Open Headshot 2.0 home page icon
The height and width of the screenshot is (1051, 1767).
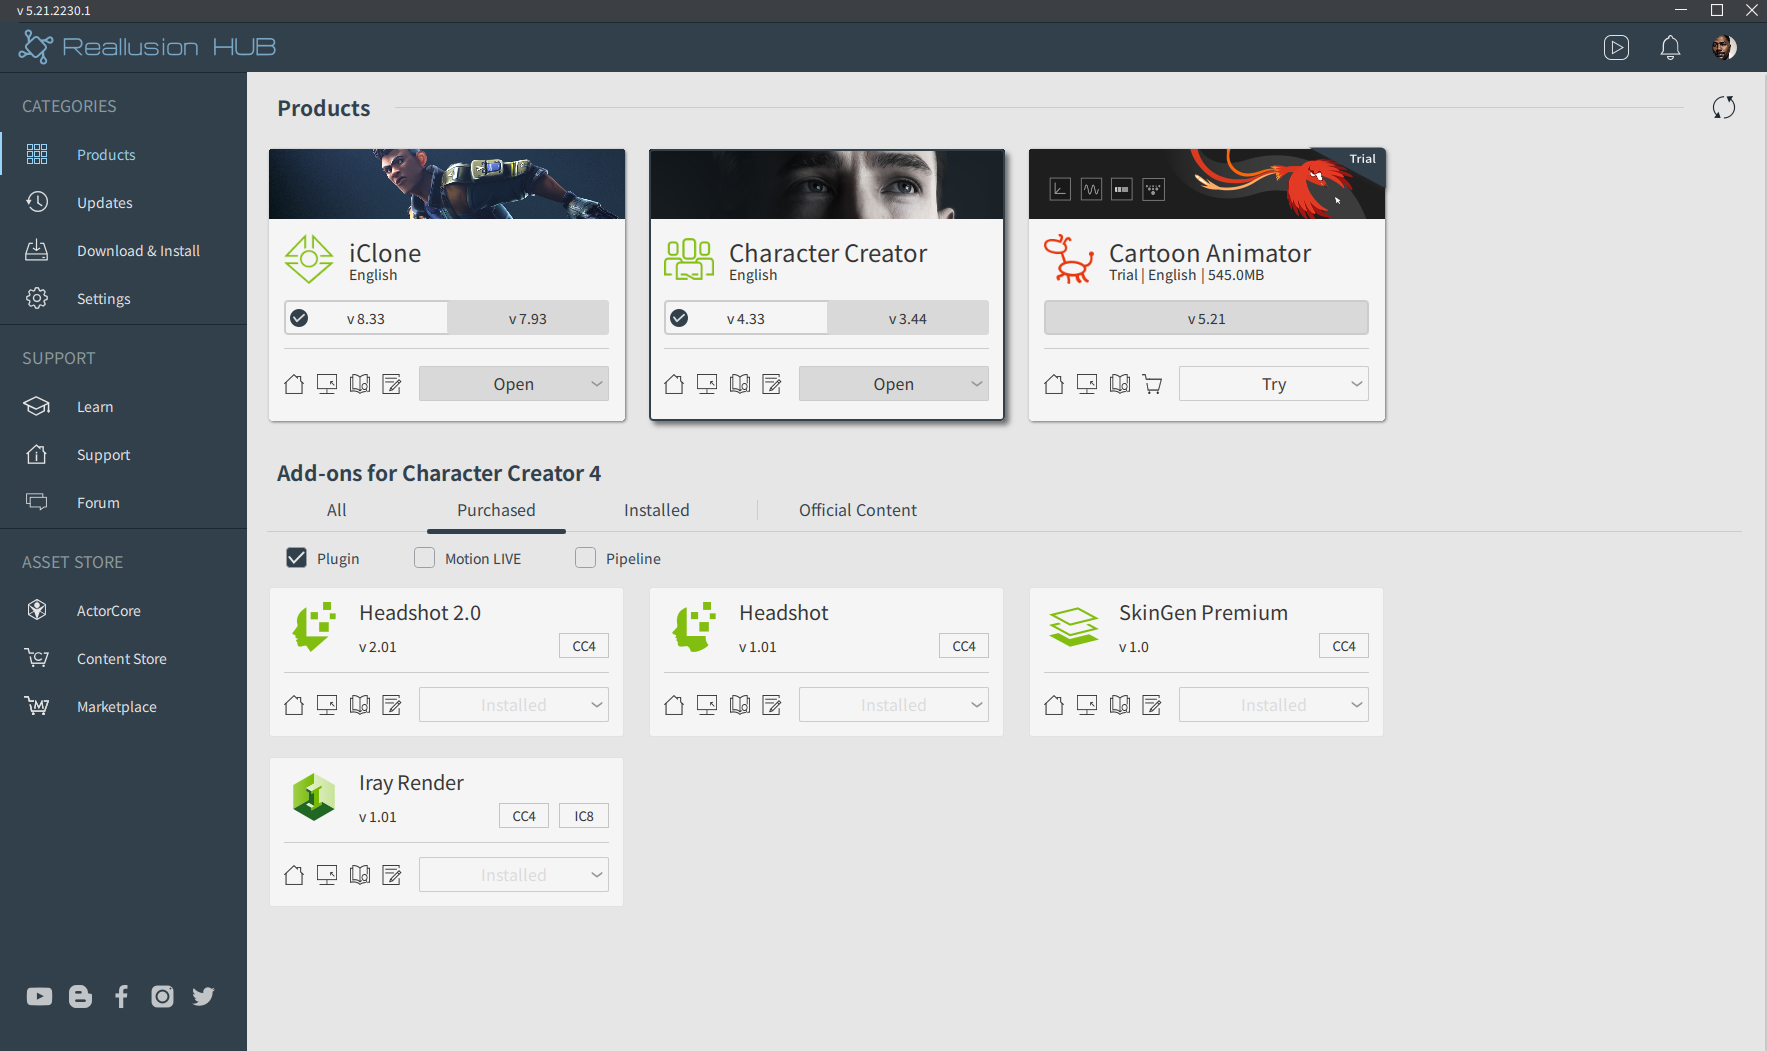(294, 705)
